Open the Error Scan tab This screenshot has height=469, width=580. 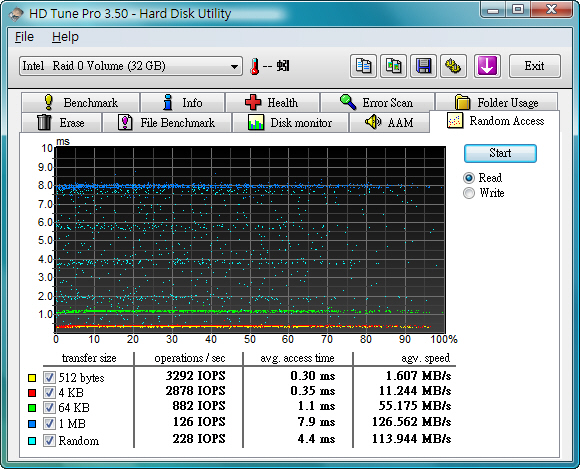point(377,102)
